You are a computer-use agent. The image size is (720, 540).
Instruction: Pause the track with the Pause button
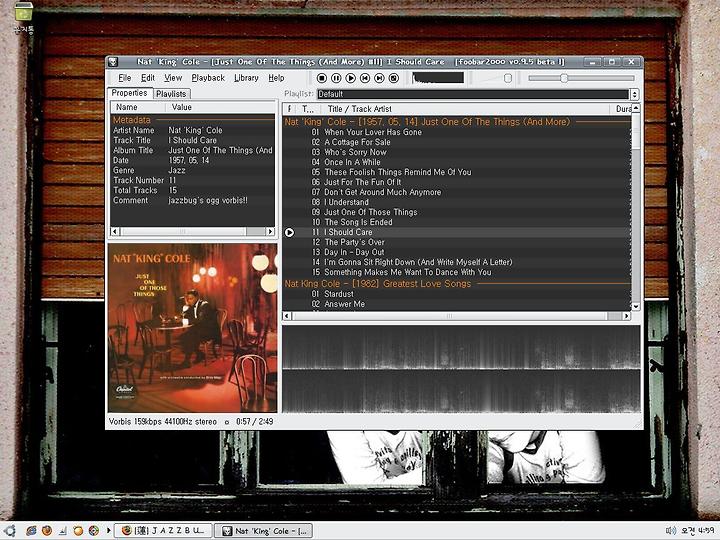tap(336, 78)
